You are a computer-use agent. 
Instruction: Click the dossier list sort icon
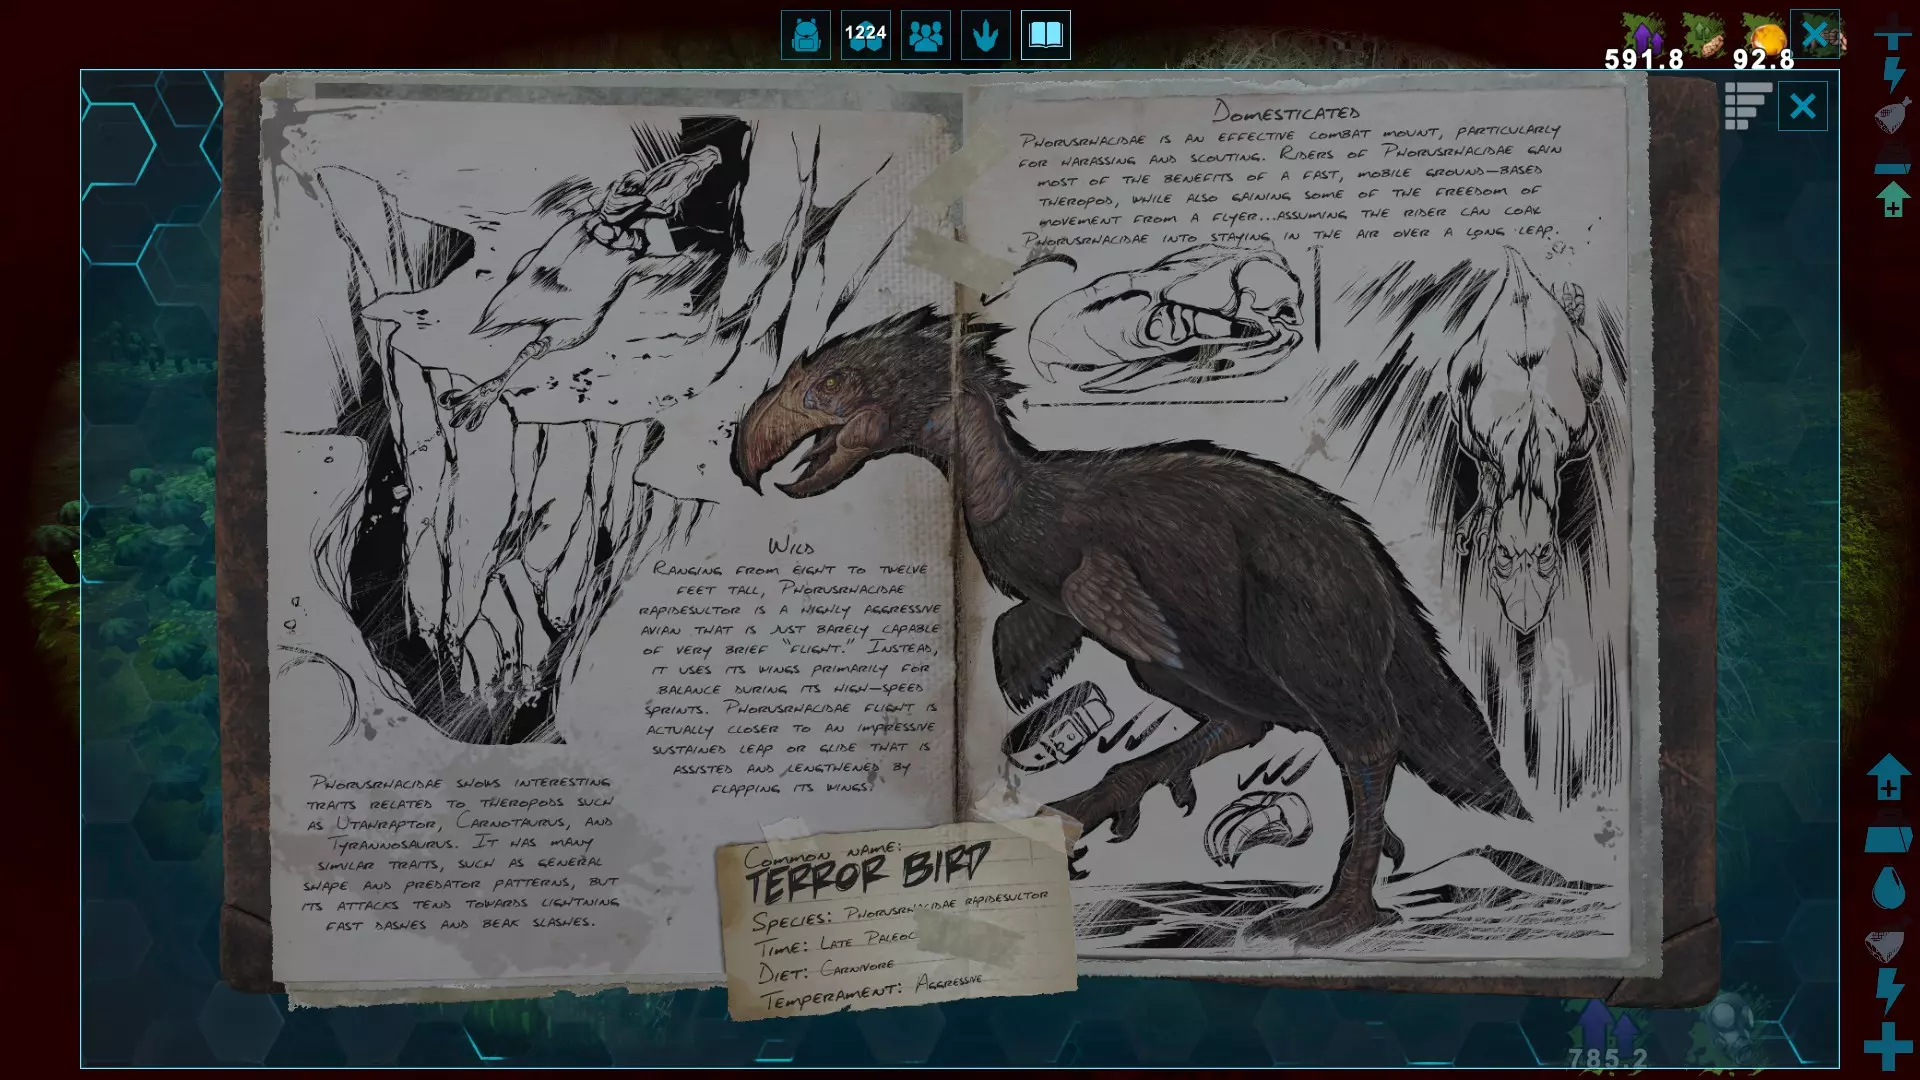tap(1748, 106)
